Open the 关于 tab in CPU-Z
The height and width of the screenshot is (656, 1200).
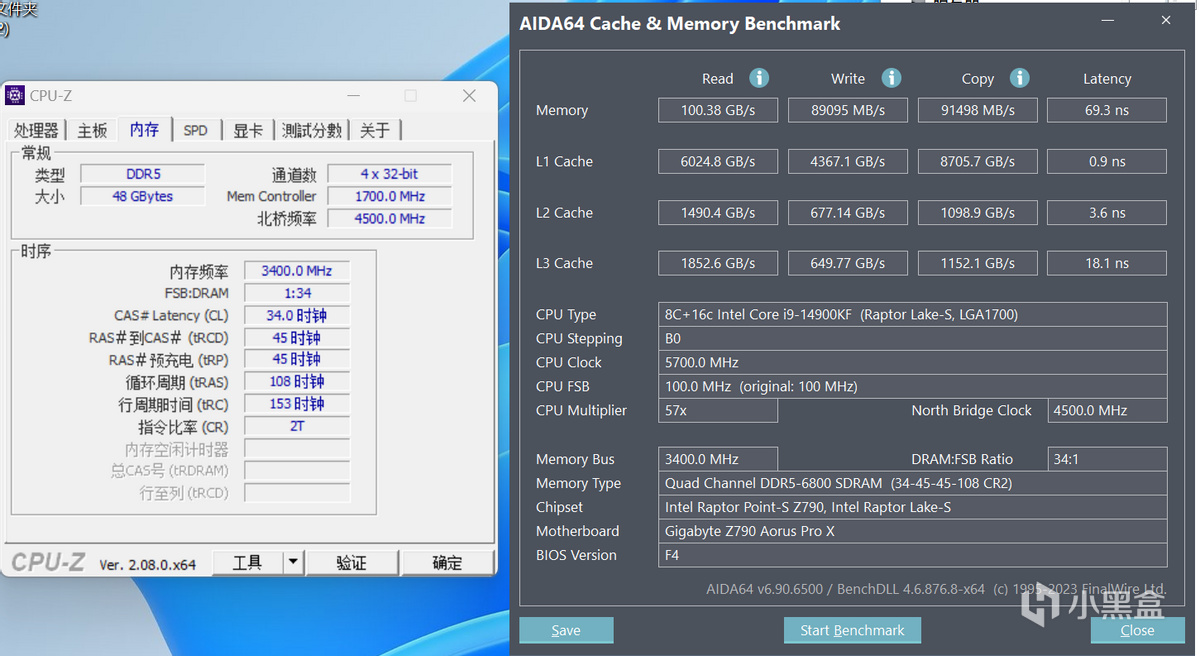375,130
